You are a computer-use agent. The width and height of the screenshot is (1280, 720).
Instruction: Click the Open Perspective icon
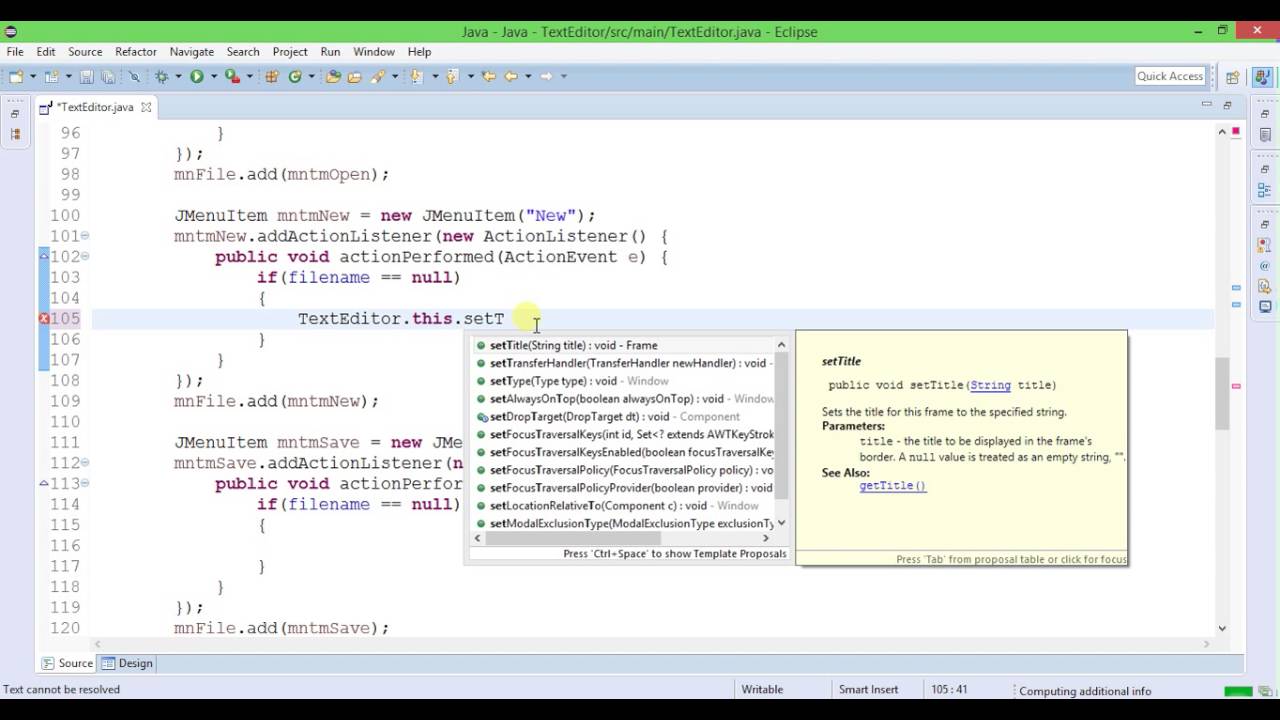click(1233, 76)
